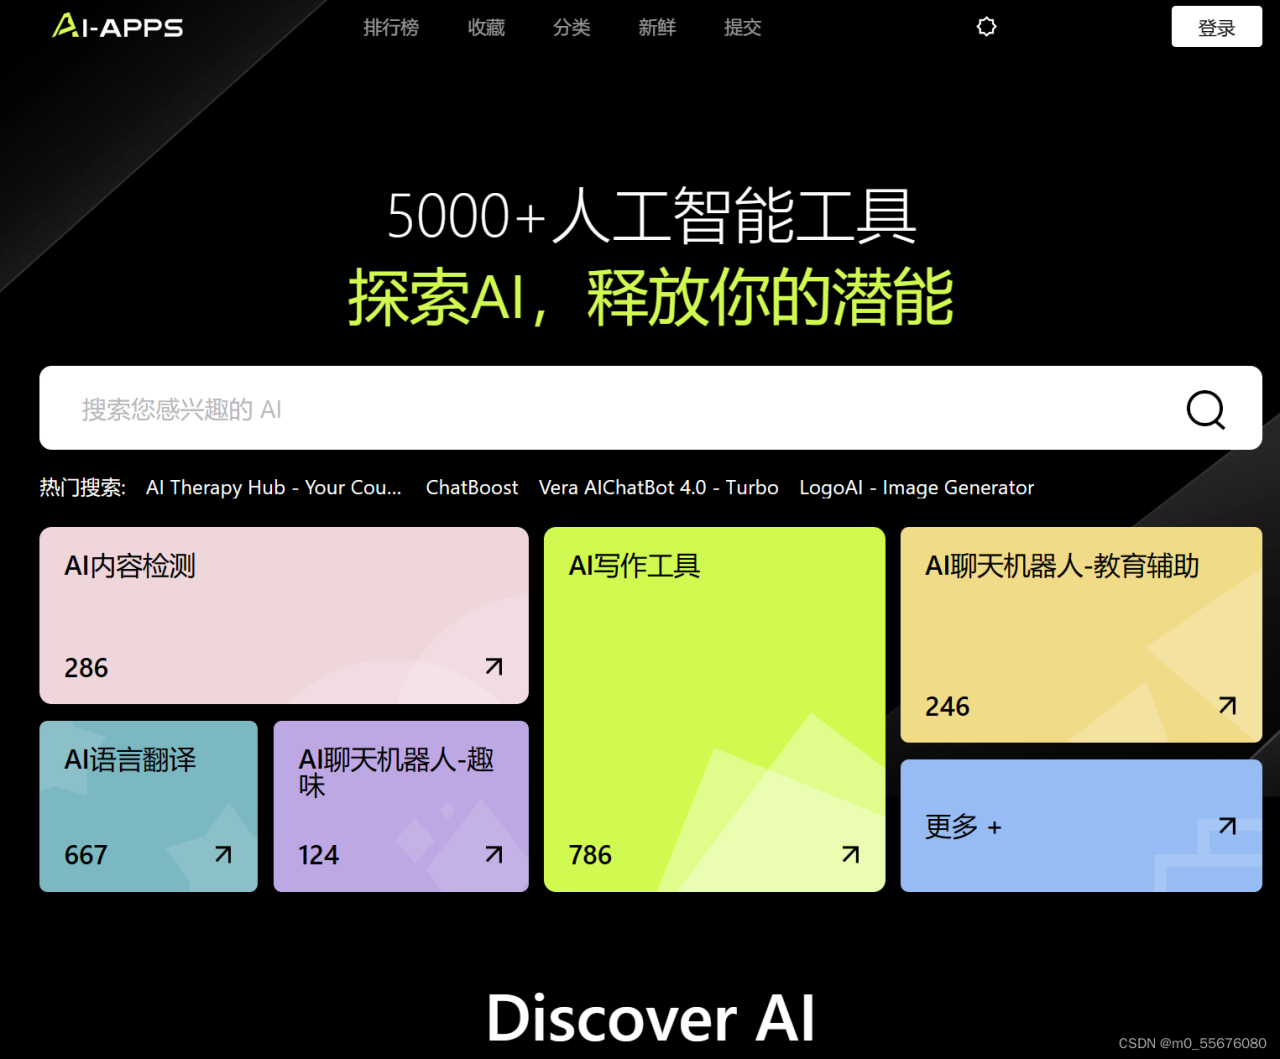This screenshot has width=1280, height=1059.
Task: Open the 收藏 menu item
Action: (486, 28)
